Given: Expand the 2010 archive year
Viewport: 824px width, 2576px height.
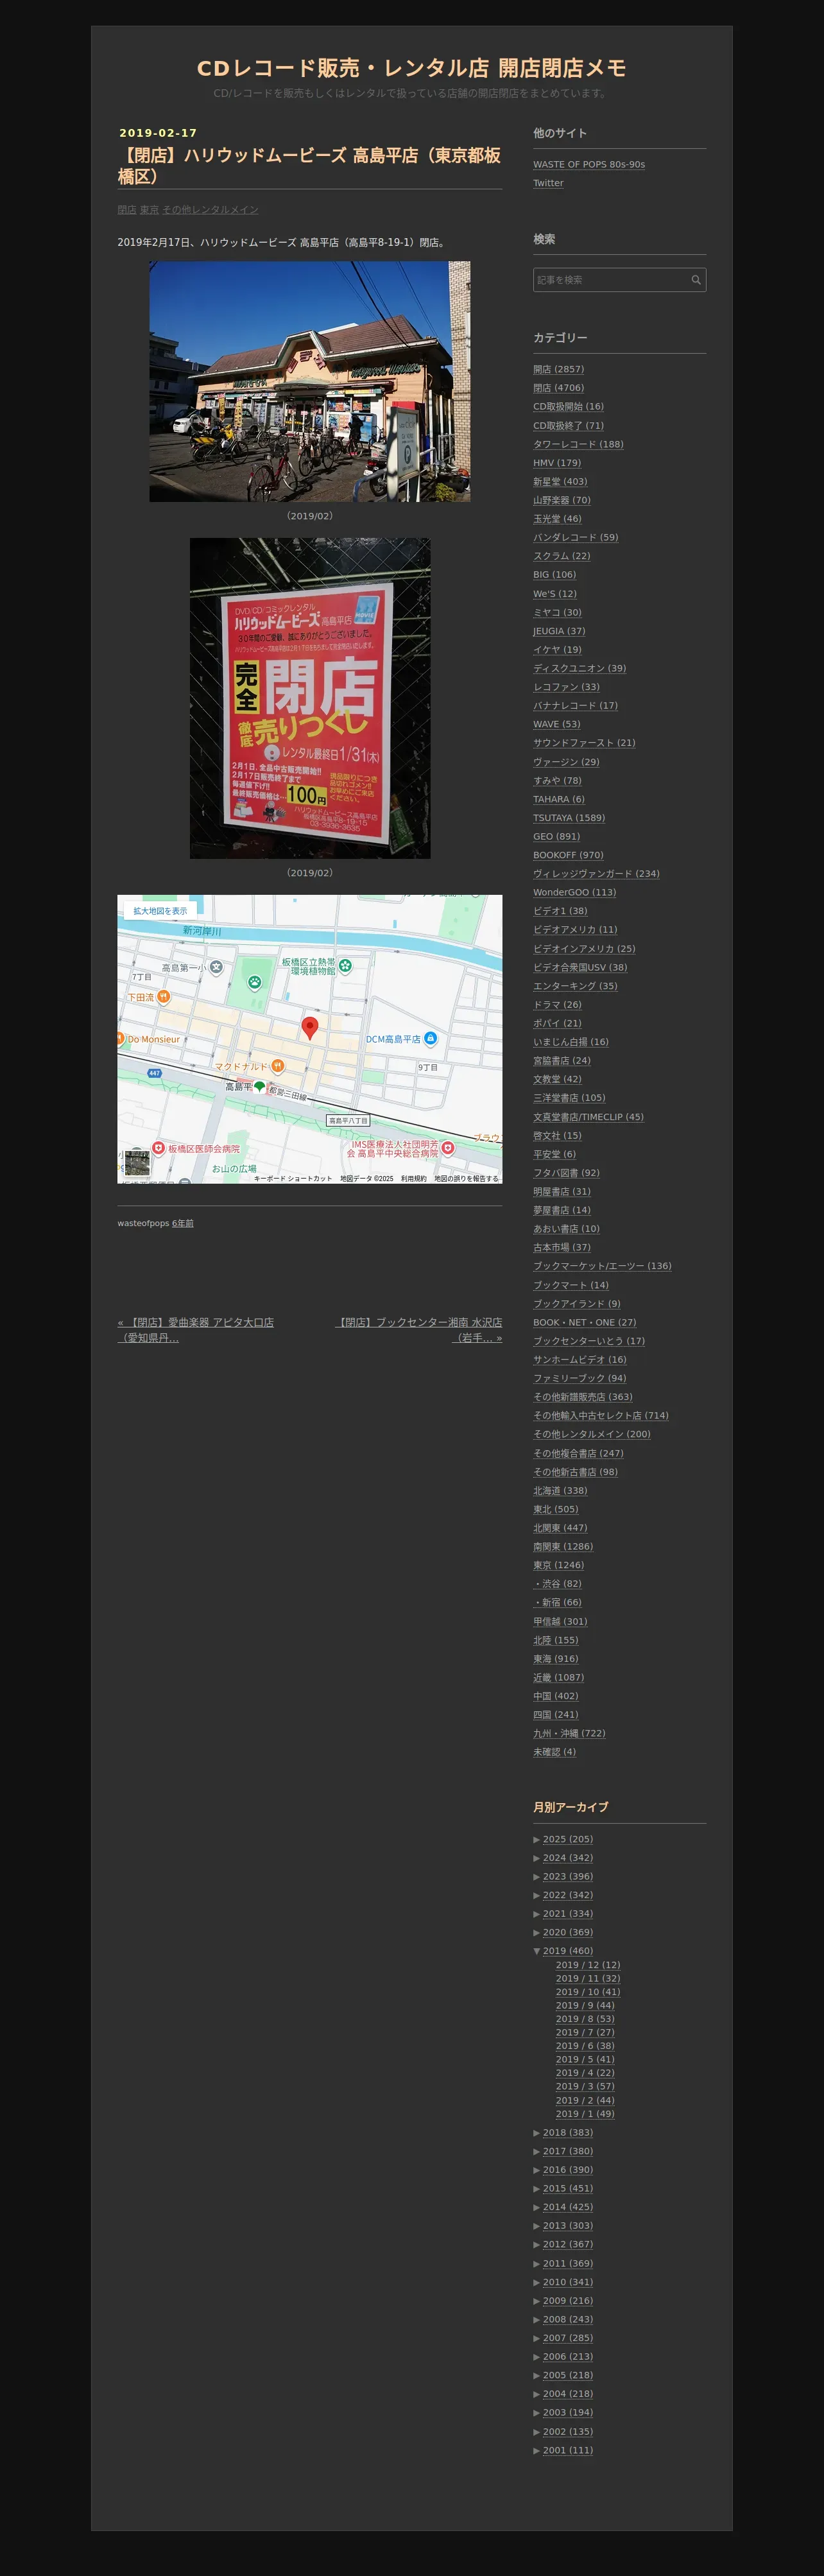Looking at the screenshot, I should (x=537, y=2282).
